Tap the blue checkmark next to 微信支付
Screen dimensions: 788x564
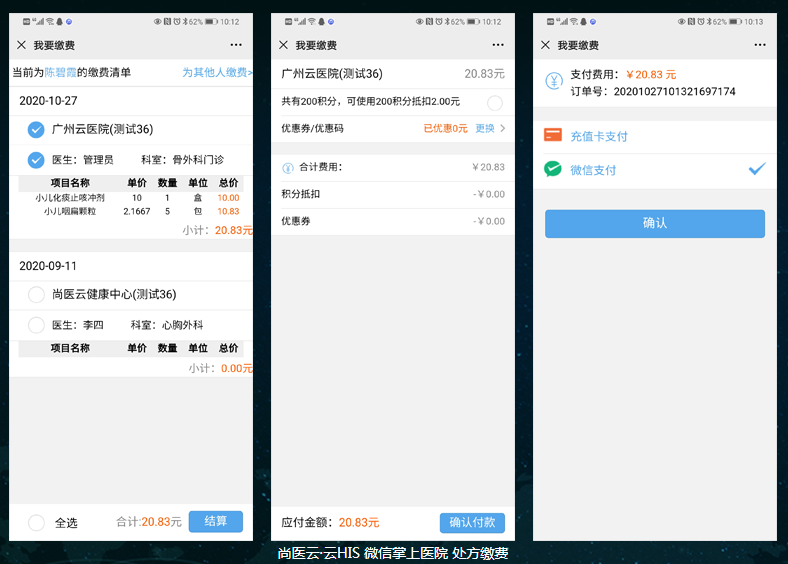(757, 169)
